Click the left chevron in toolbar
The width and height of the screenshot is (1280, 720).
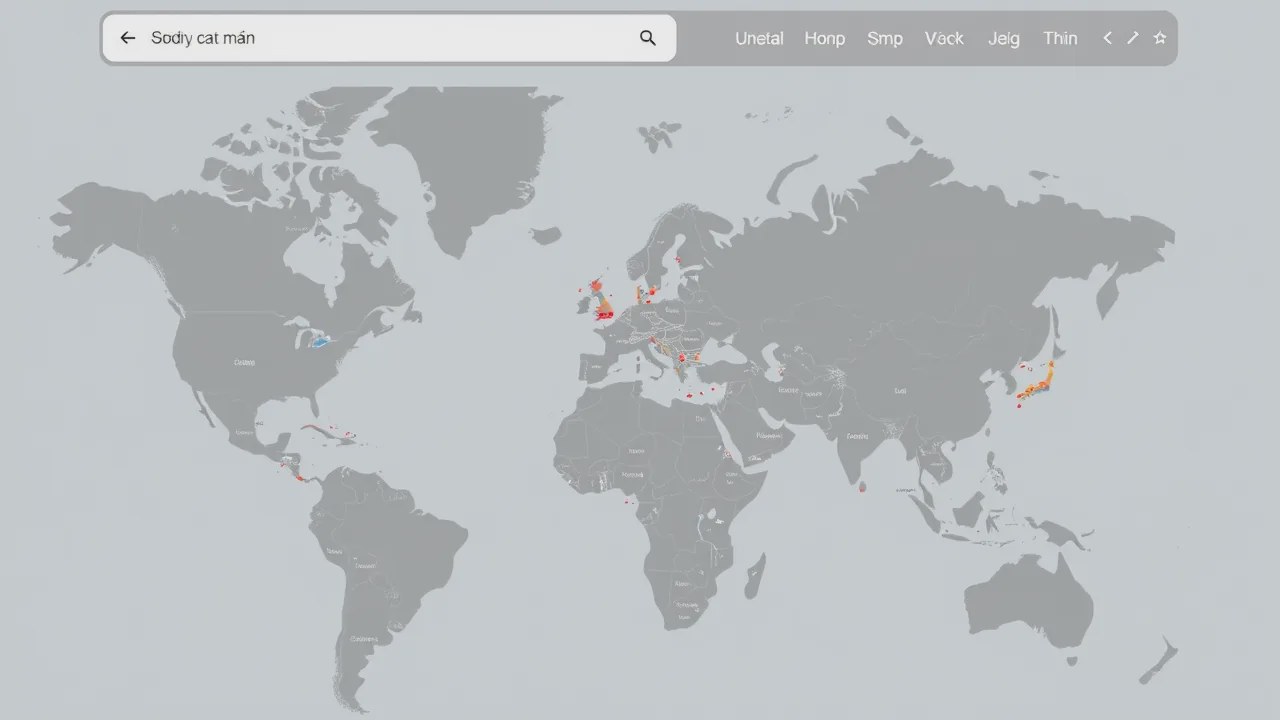click(x=1107, y=38)
